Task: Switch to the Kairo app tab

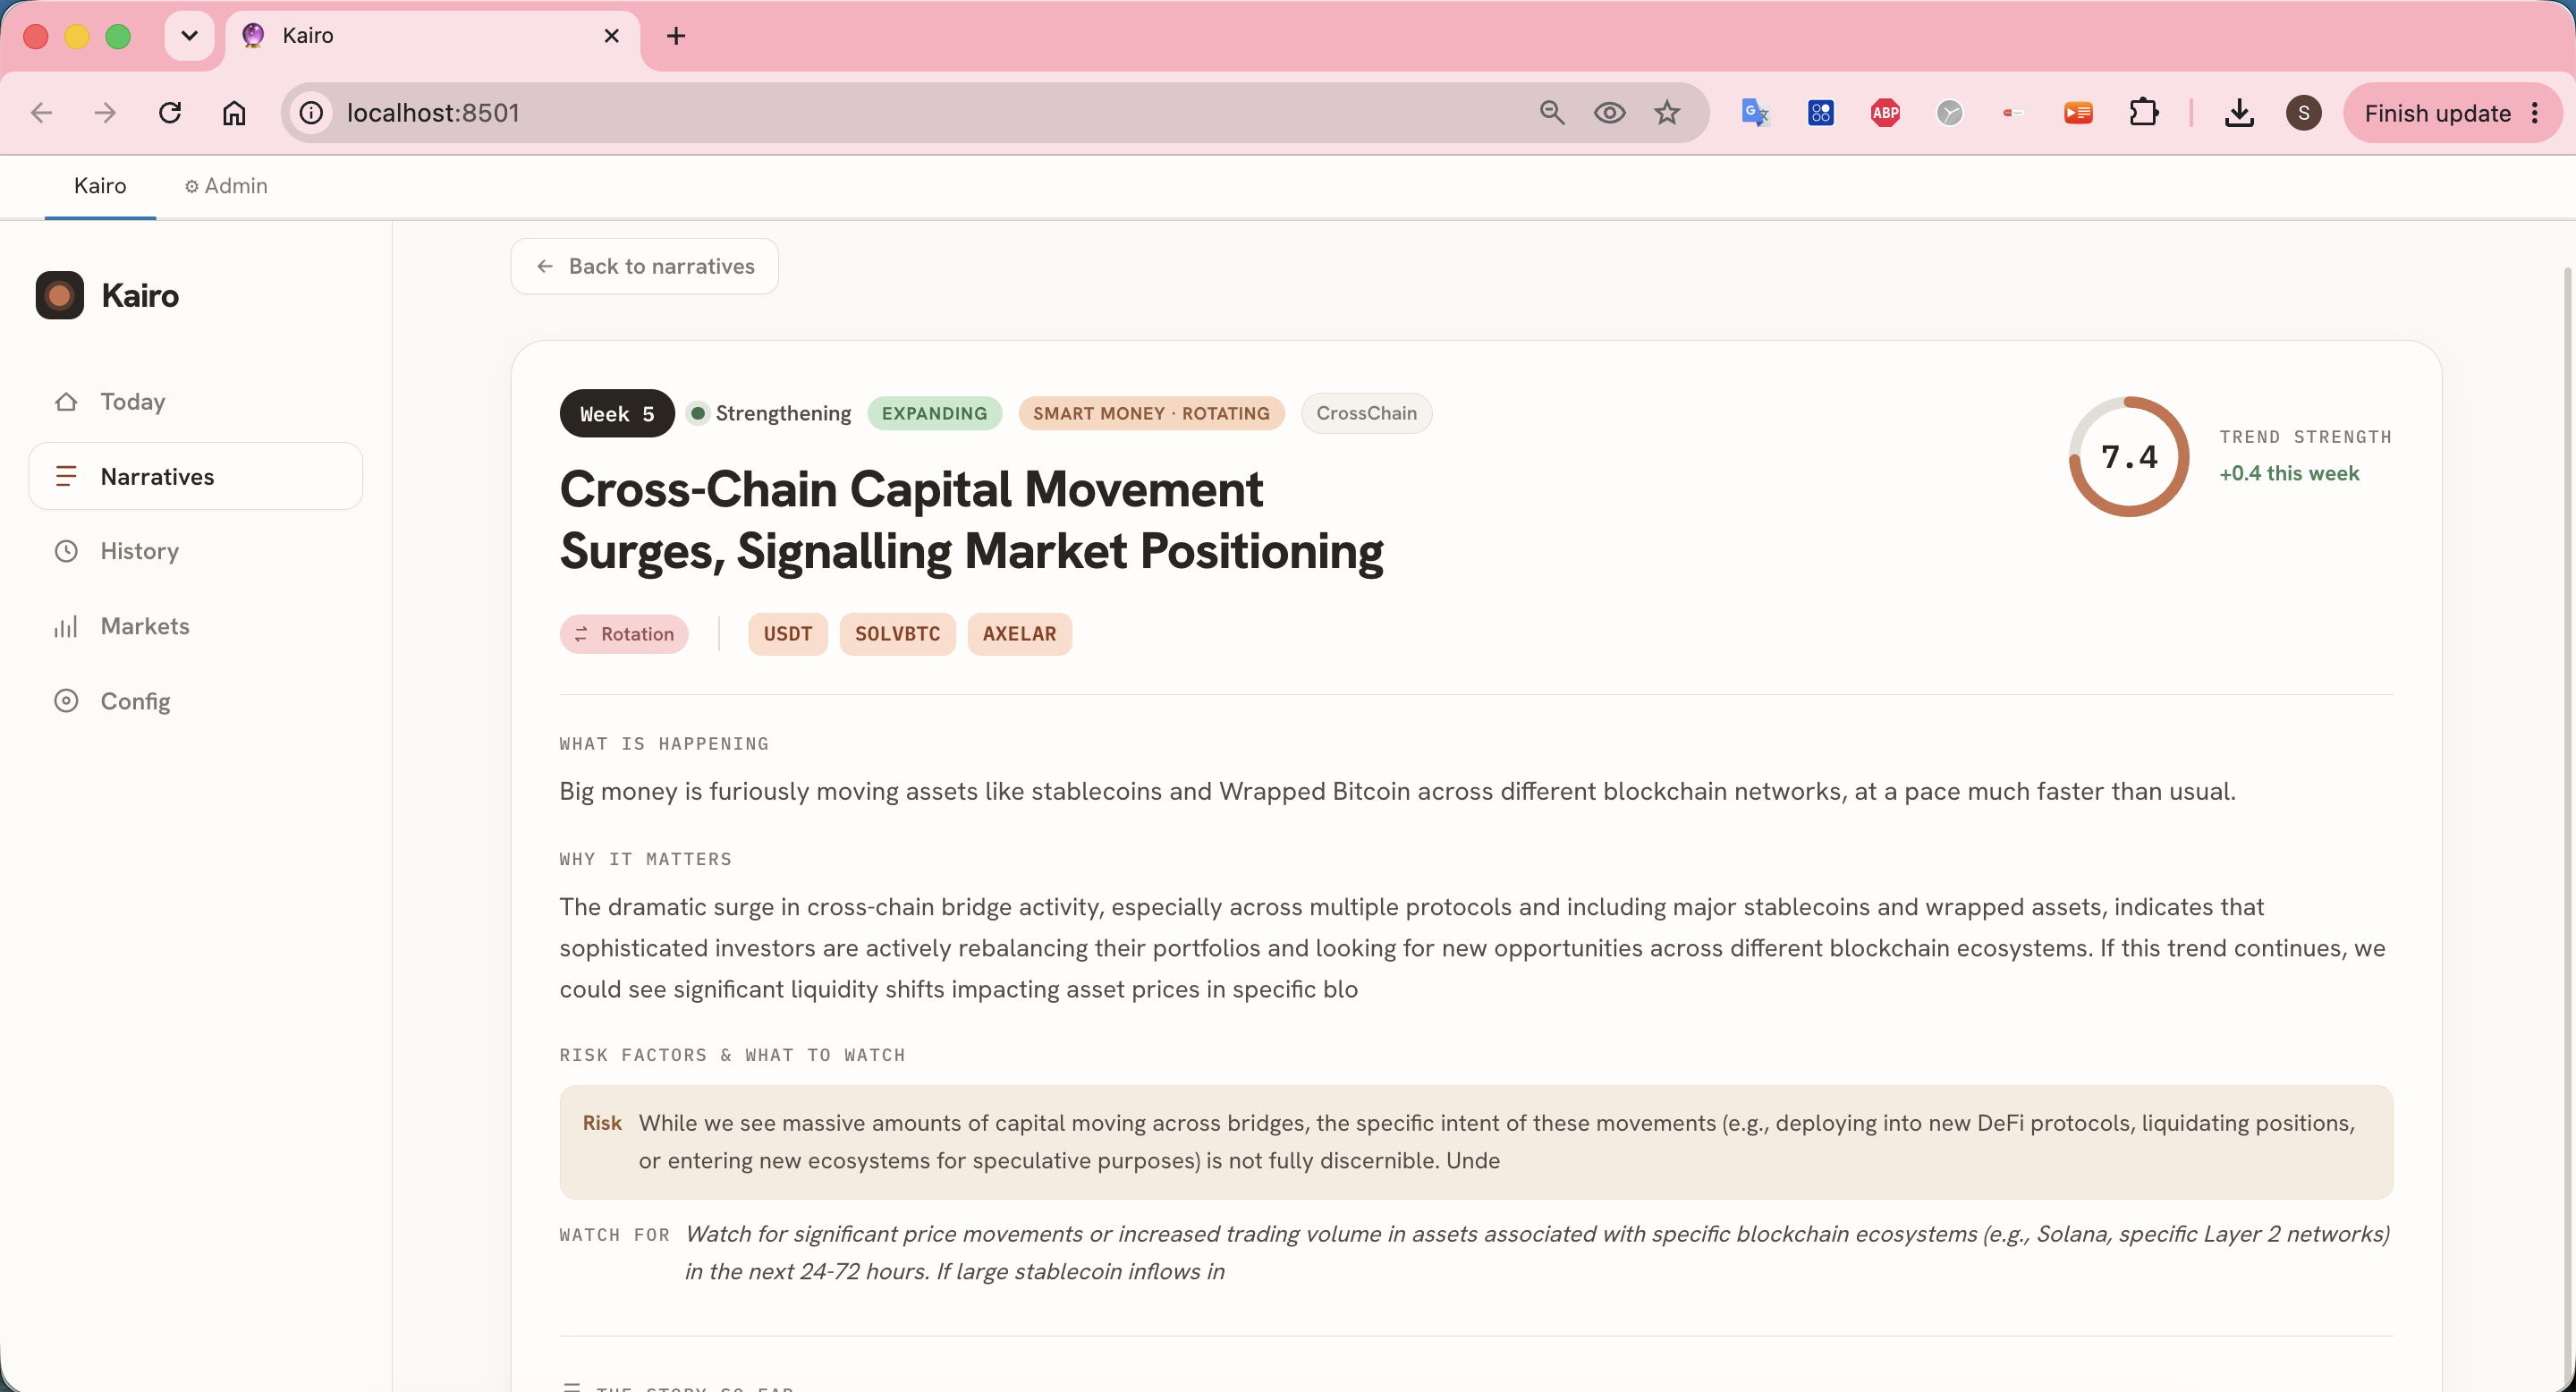Action: (100, 186)
